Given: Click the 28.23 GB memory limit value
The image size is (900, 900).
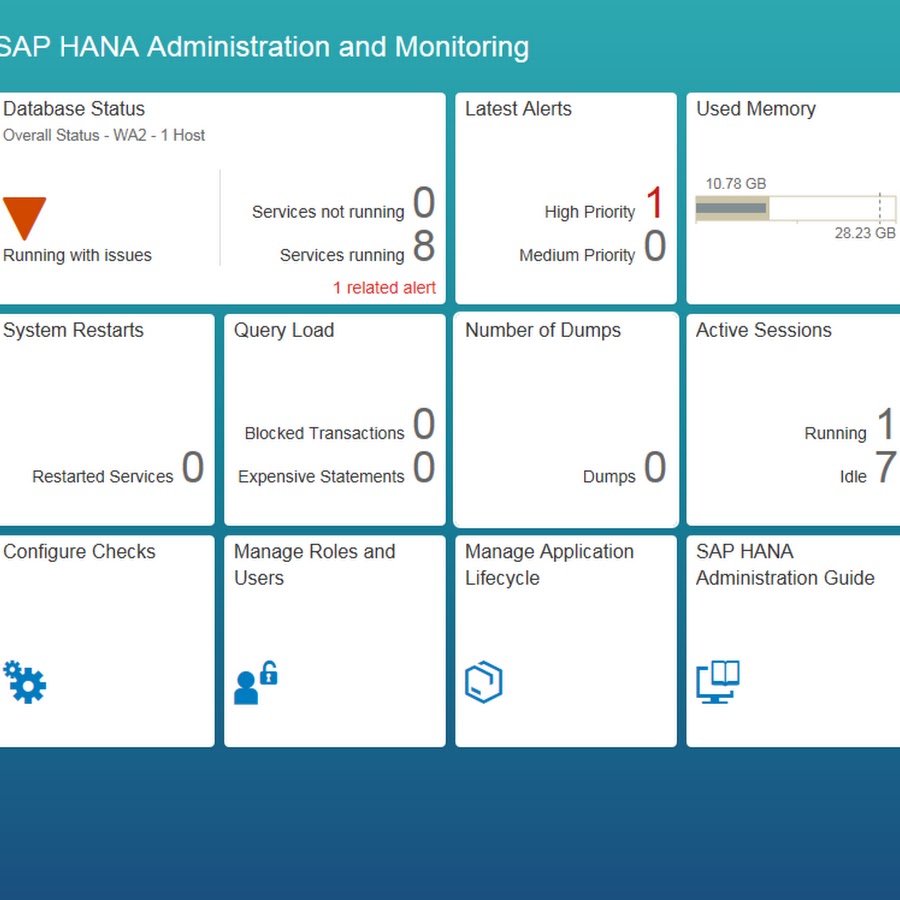Looking at the screenshot, I should [865, 233].
